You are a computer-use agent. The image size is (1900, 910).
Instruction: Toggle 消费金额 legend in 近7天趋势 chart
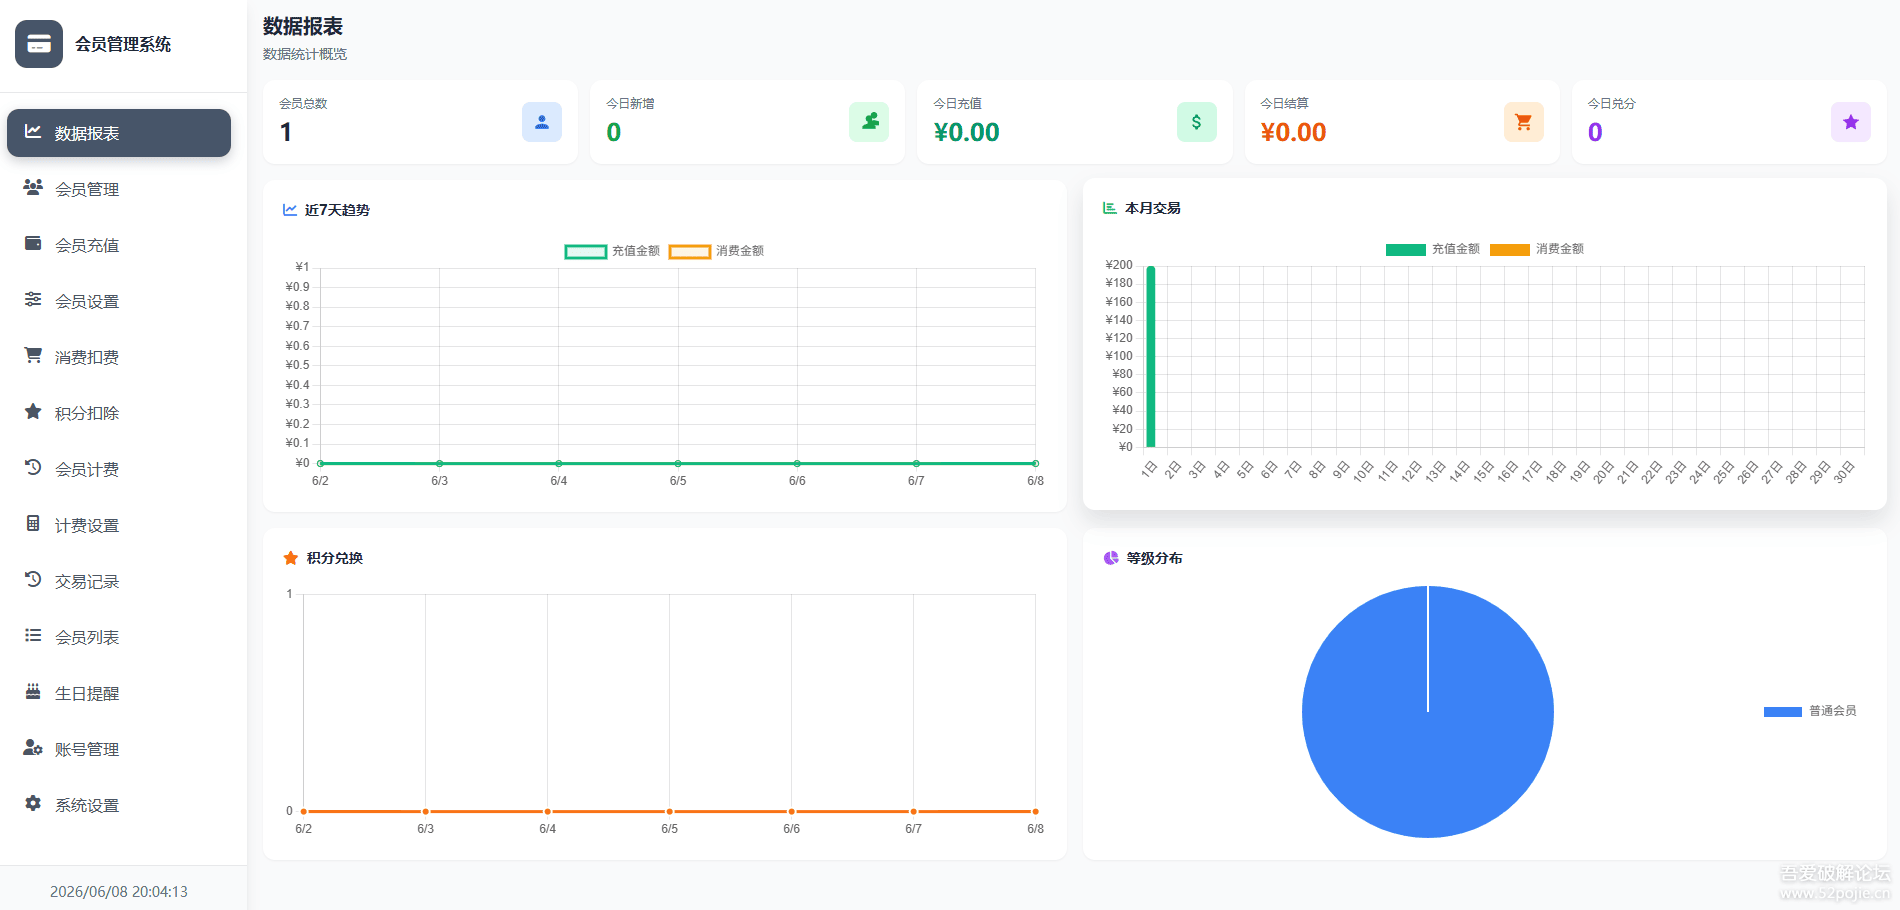(716, 251)
